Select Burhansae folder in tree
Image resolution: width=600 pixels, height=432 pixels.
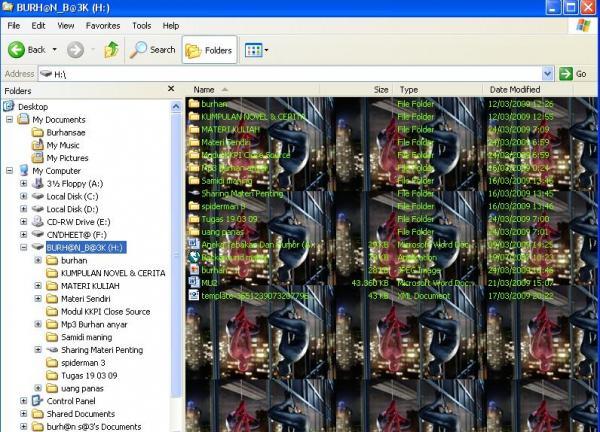(66, 132)
